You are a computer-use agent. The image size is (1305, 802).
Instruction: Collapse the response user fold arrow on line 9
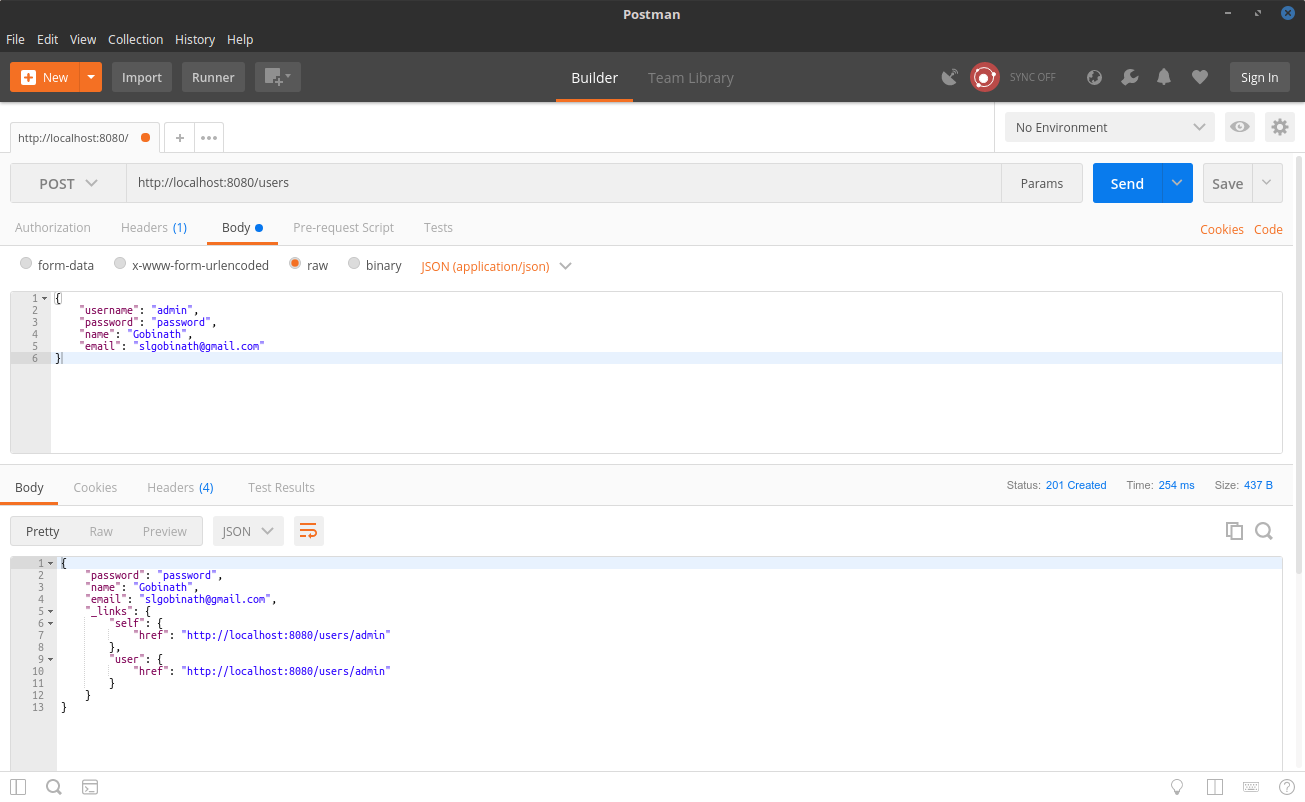pyautogui.click(x=50, y=659)
